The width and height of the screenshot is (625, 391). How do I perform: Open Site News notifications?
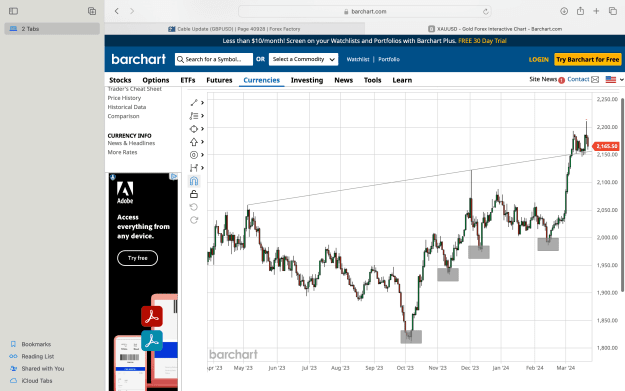pos(546,79)
